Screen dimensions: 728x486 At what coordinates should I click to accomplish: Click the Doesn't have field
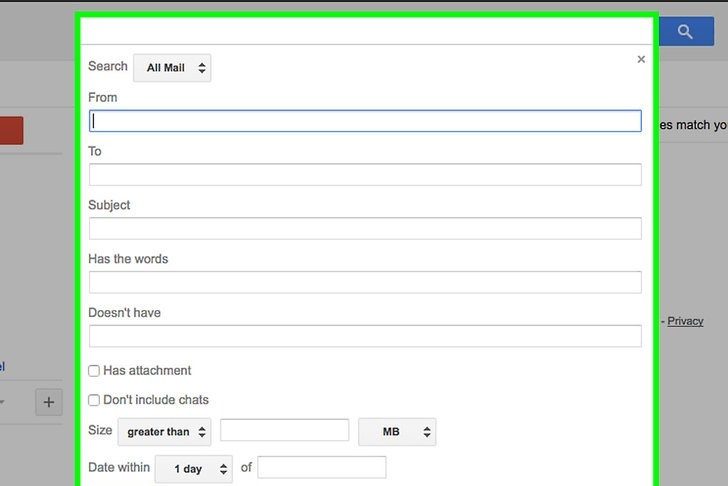click(x=365, y=336)
